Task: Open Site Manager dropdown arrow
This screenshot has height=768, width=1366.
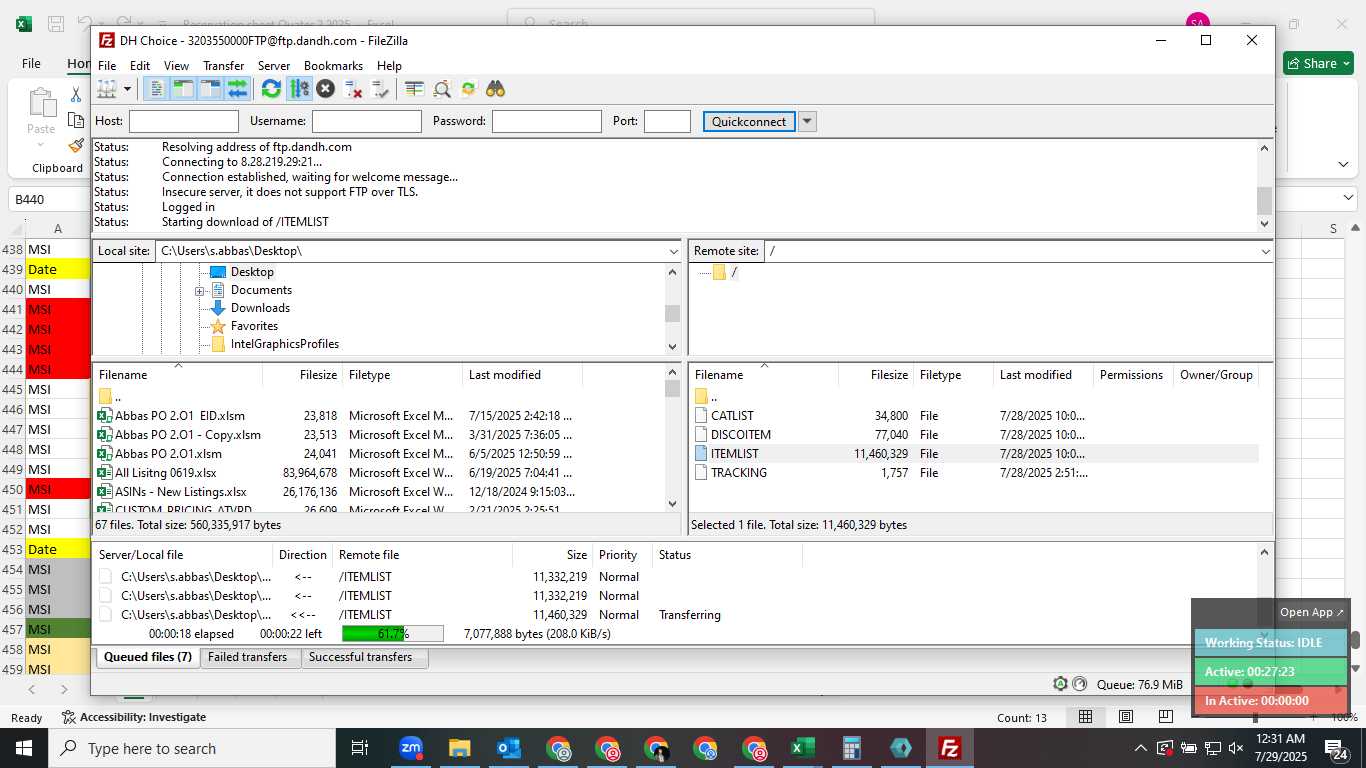Action: 127,89
